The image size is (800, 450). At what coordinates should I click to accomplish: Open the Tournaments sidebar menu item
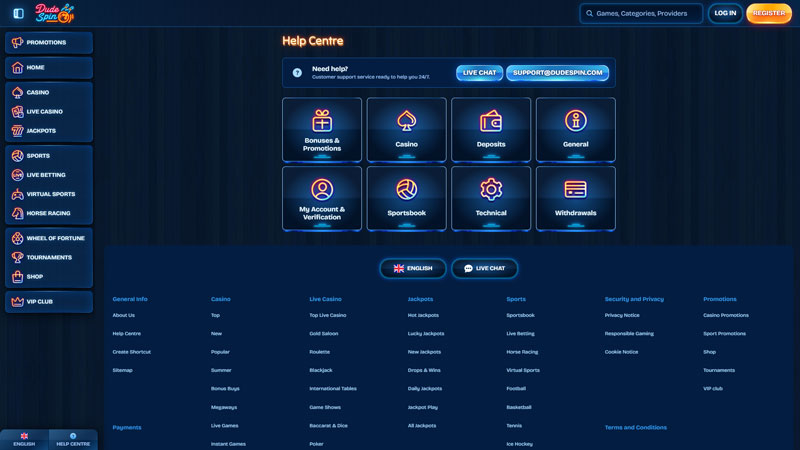[49, 257]
